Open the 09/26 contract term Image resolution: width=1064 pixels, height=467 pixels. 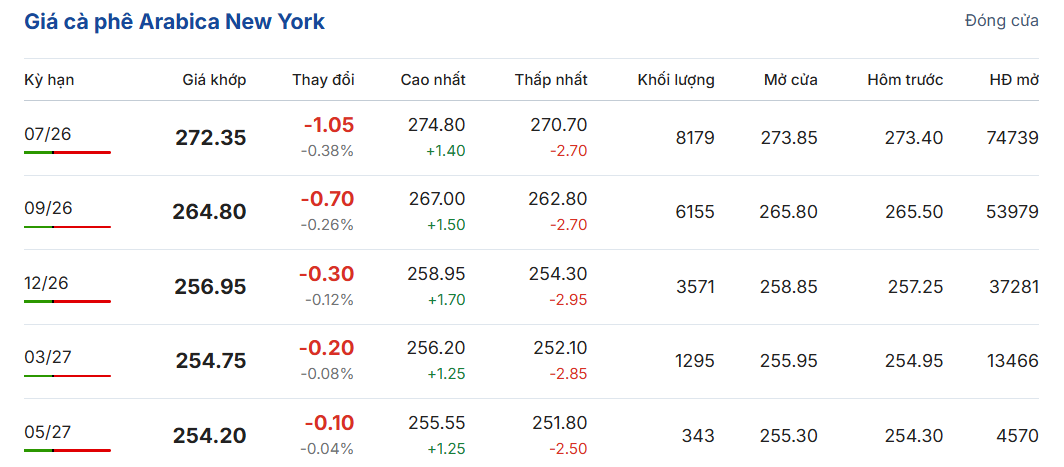point(46,209)
